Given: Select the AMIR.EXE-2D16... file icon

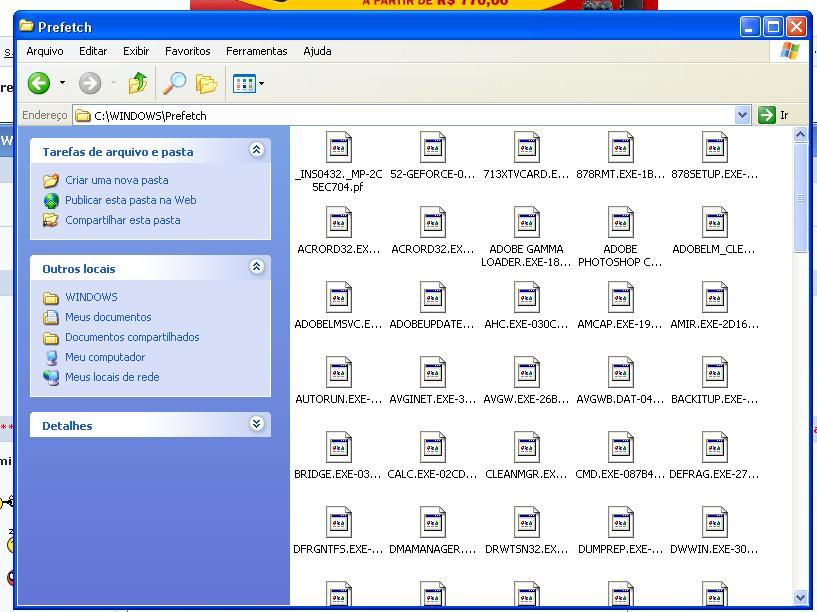Looking at the screenshot, I should (714, 297).
